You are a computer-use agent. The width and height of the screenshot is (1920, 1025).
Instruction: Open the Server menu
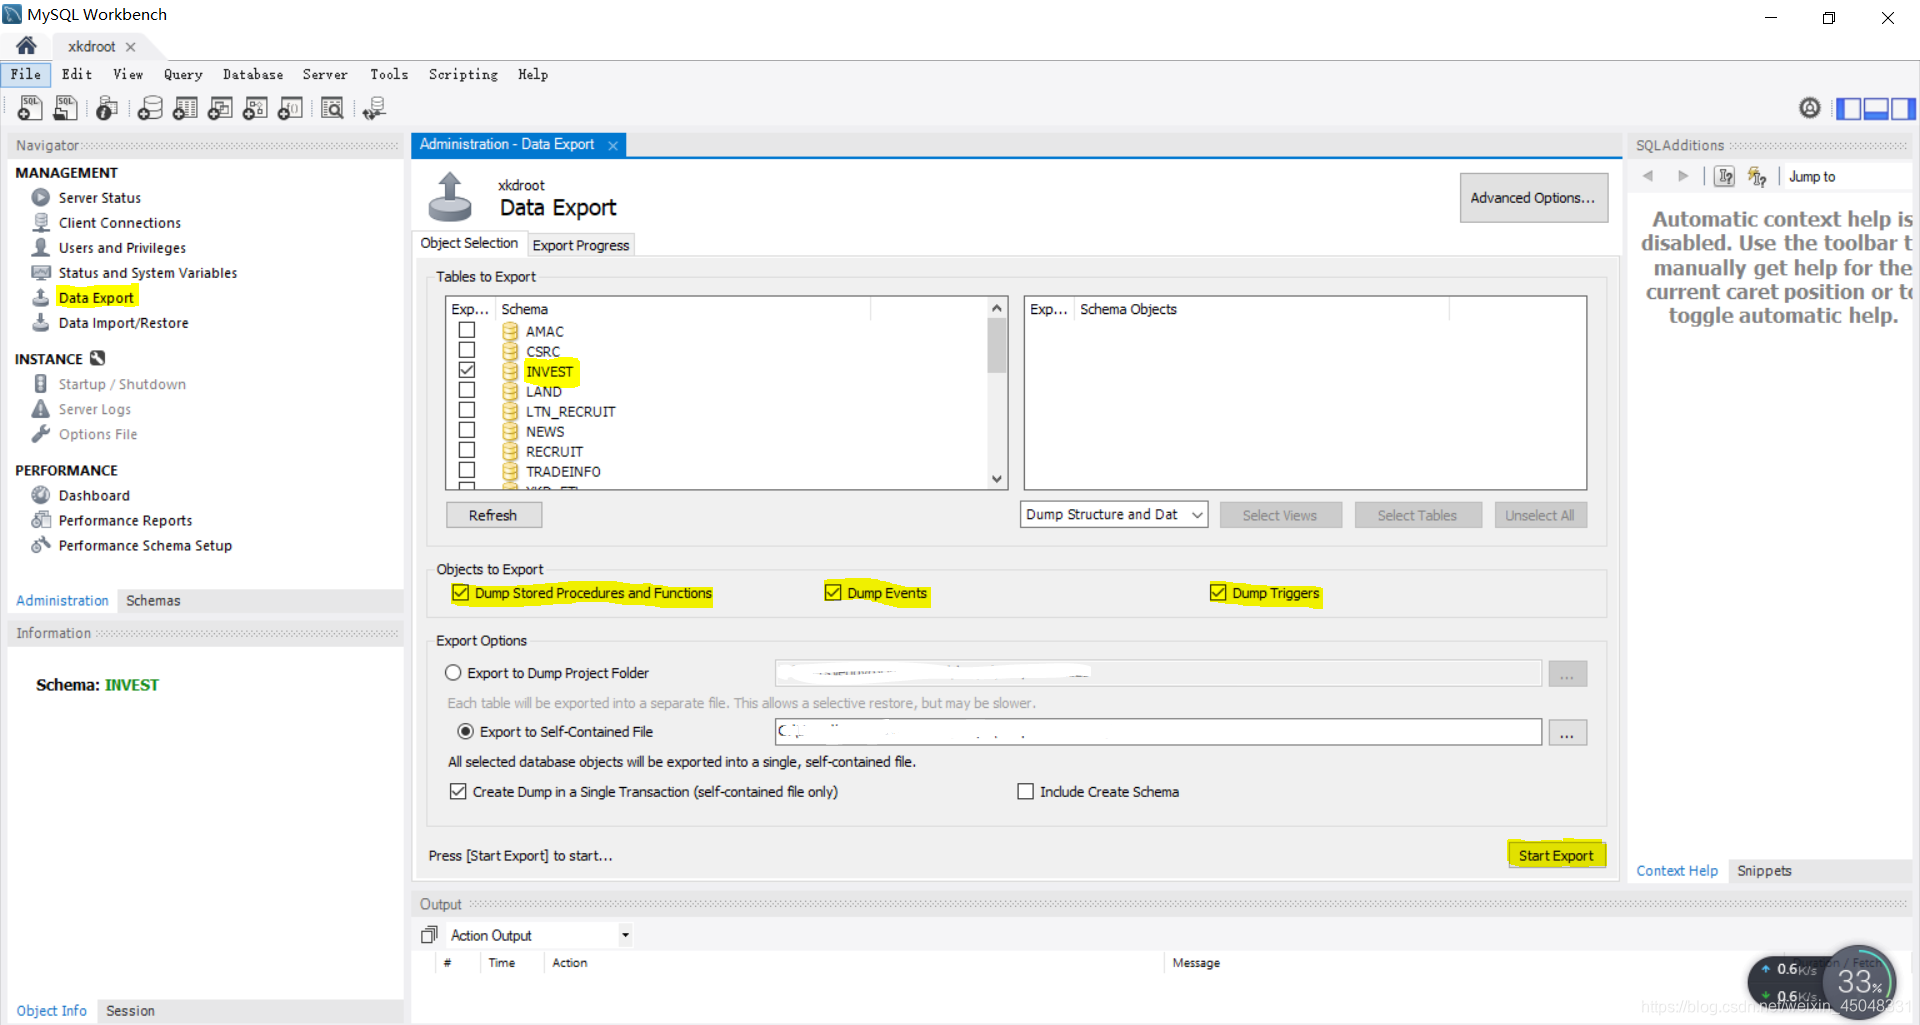point(325,74)
